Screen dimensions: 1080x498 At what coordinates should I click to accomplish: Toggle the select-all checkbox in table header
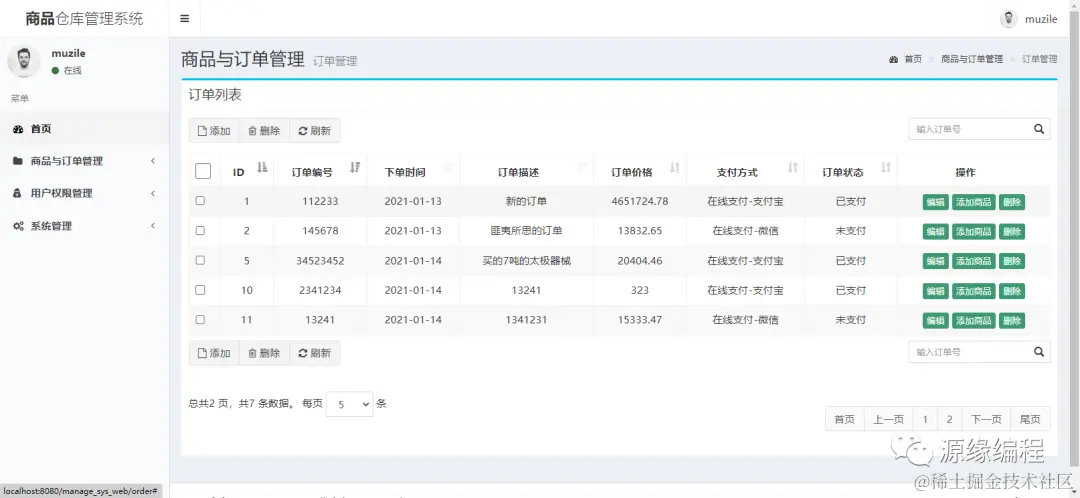point(203,171)
